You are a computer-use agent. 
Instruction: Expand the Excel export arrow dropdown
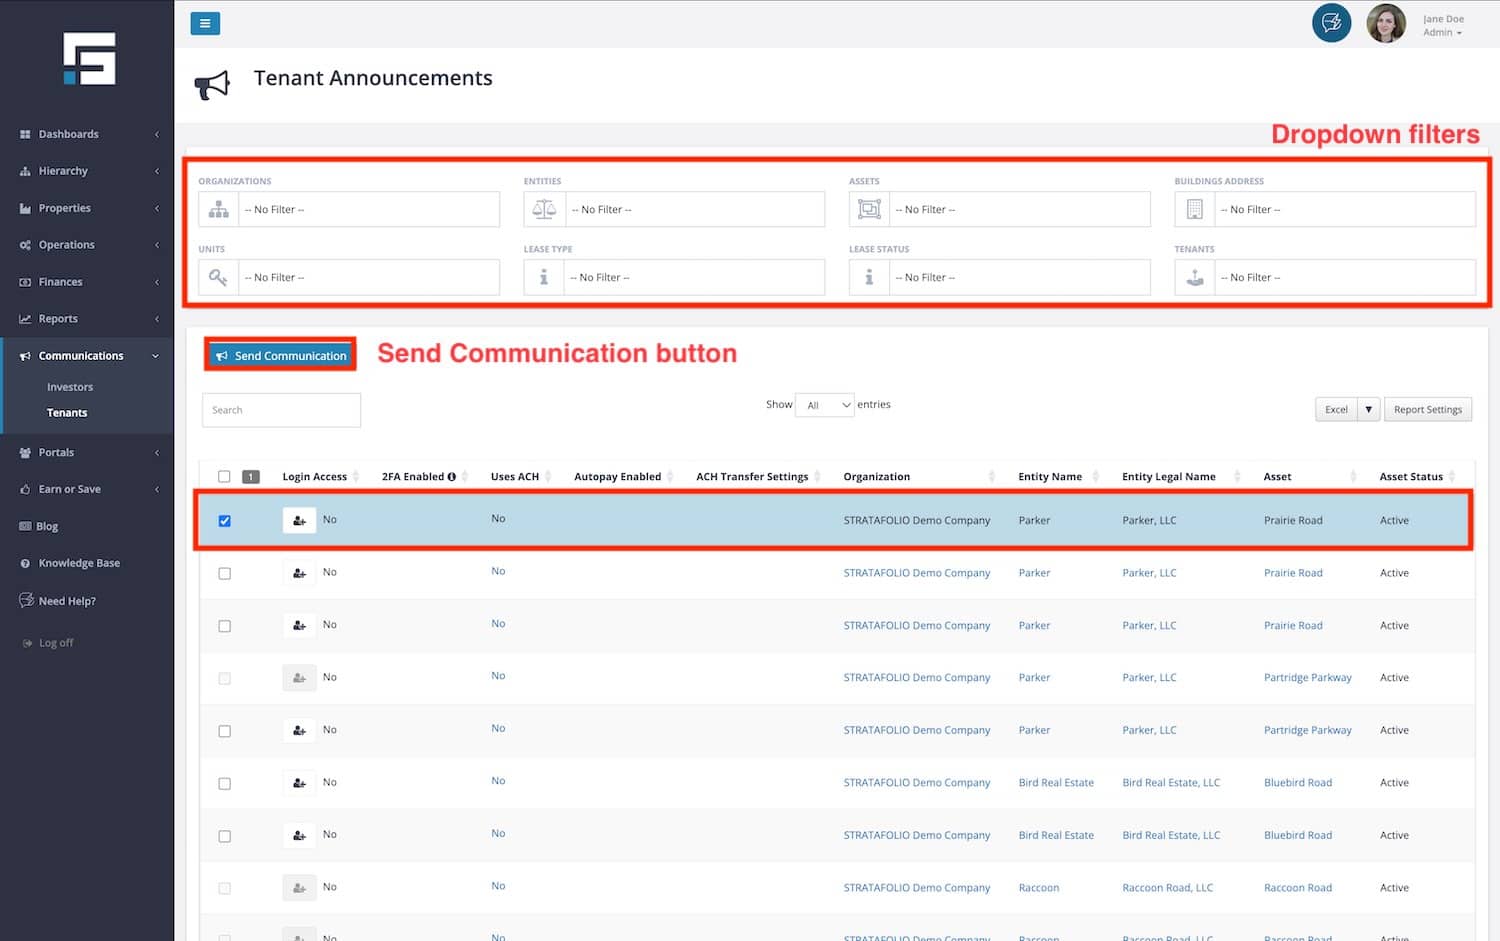click(1368, 410)
